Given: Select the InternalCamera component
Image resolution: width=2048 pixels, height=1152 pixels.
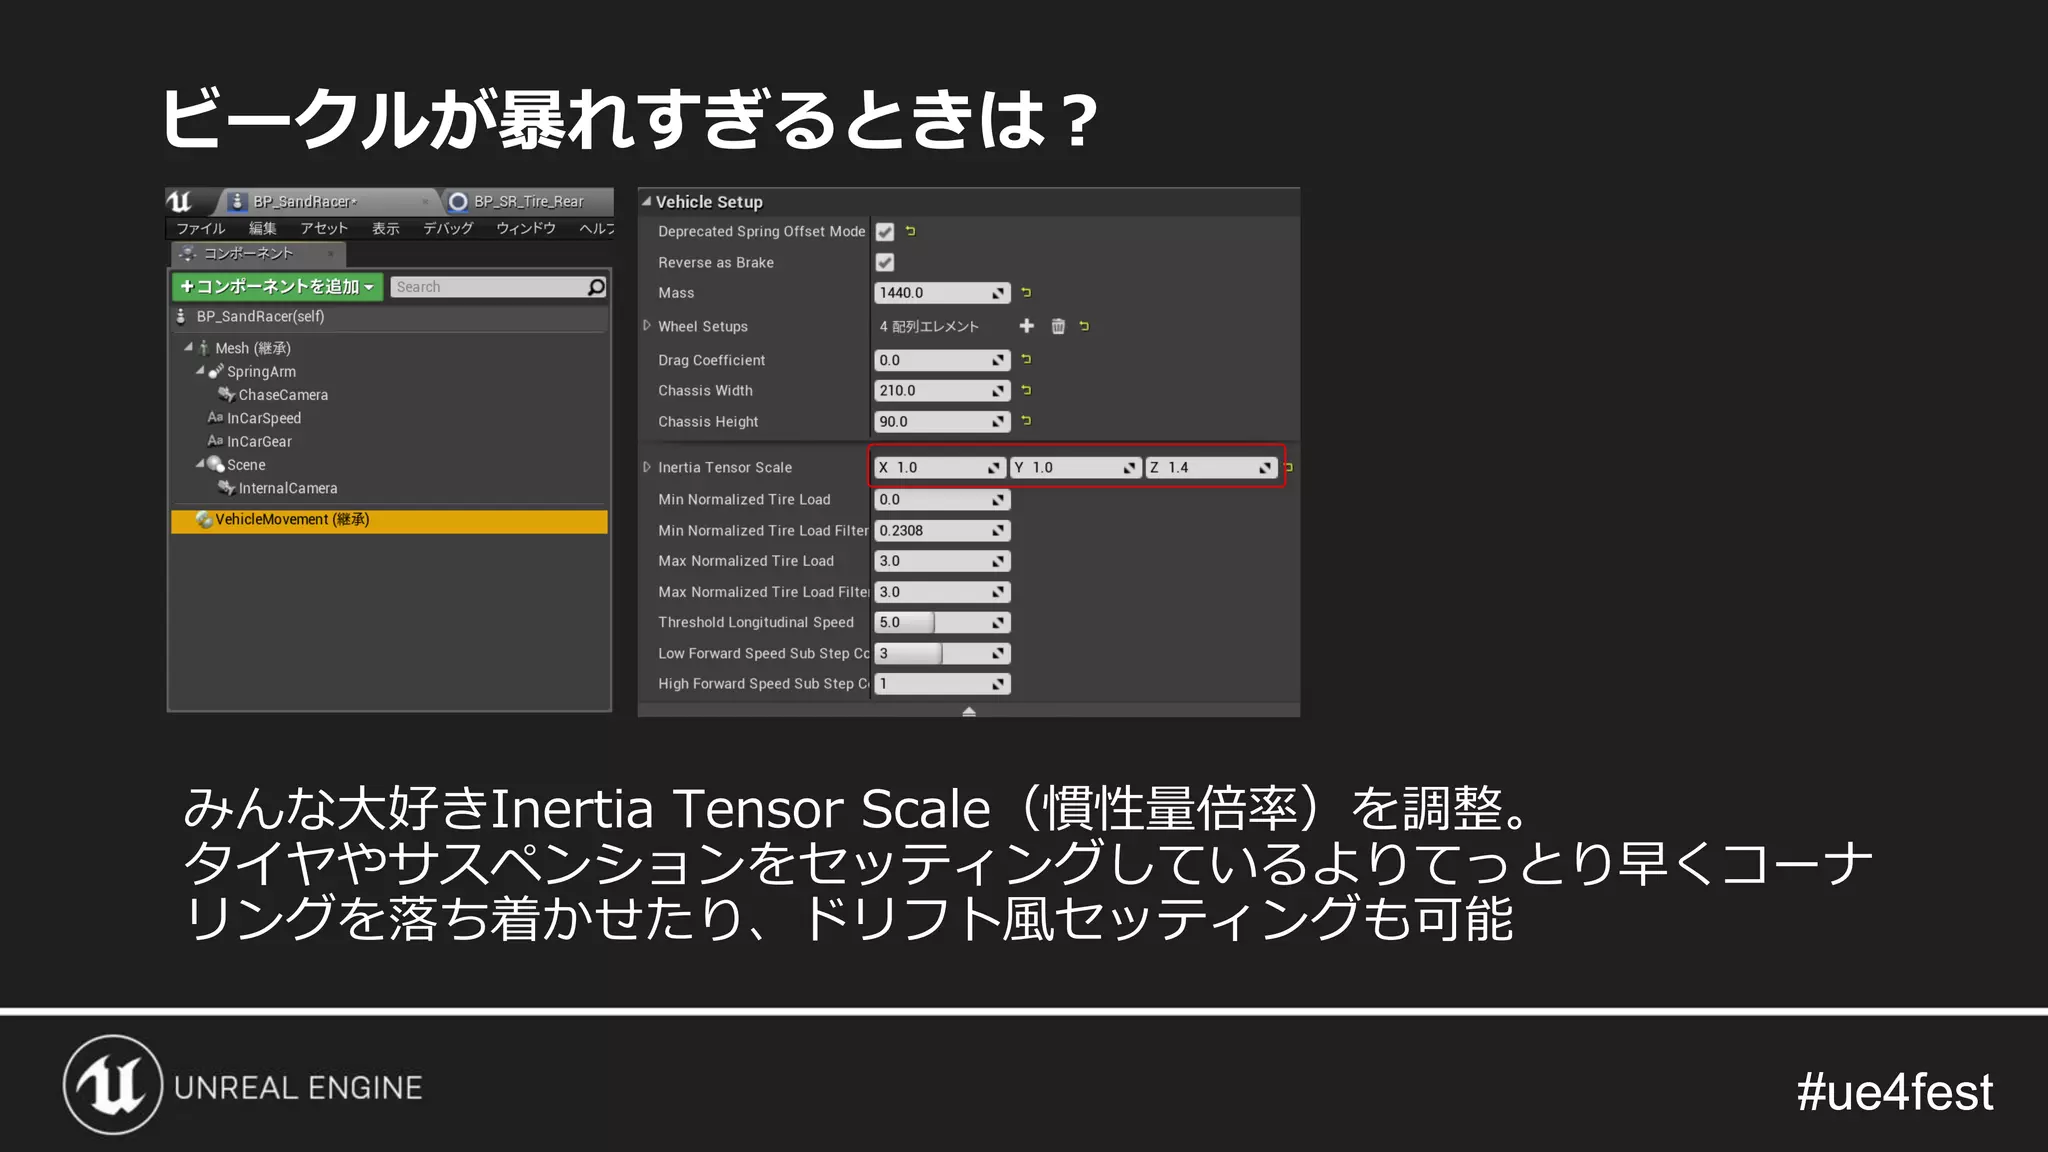Looking at the screenshot, I should pyautogui.click(x=288, y=488).
